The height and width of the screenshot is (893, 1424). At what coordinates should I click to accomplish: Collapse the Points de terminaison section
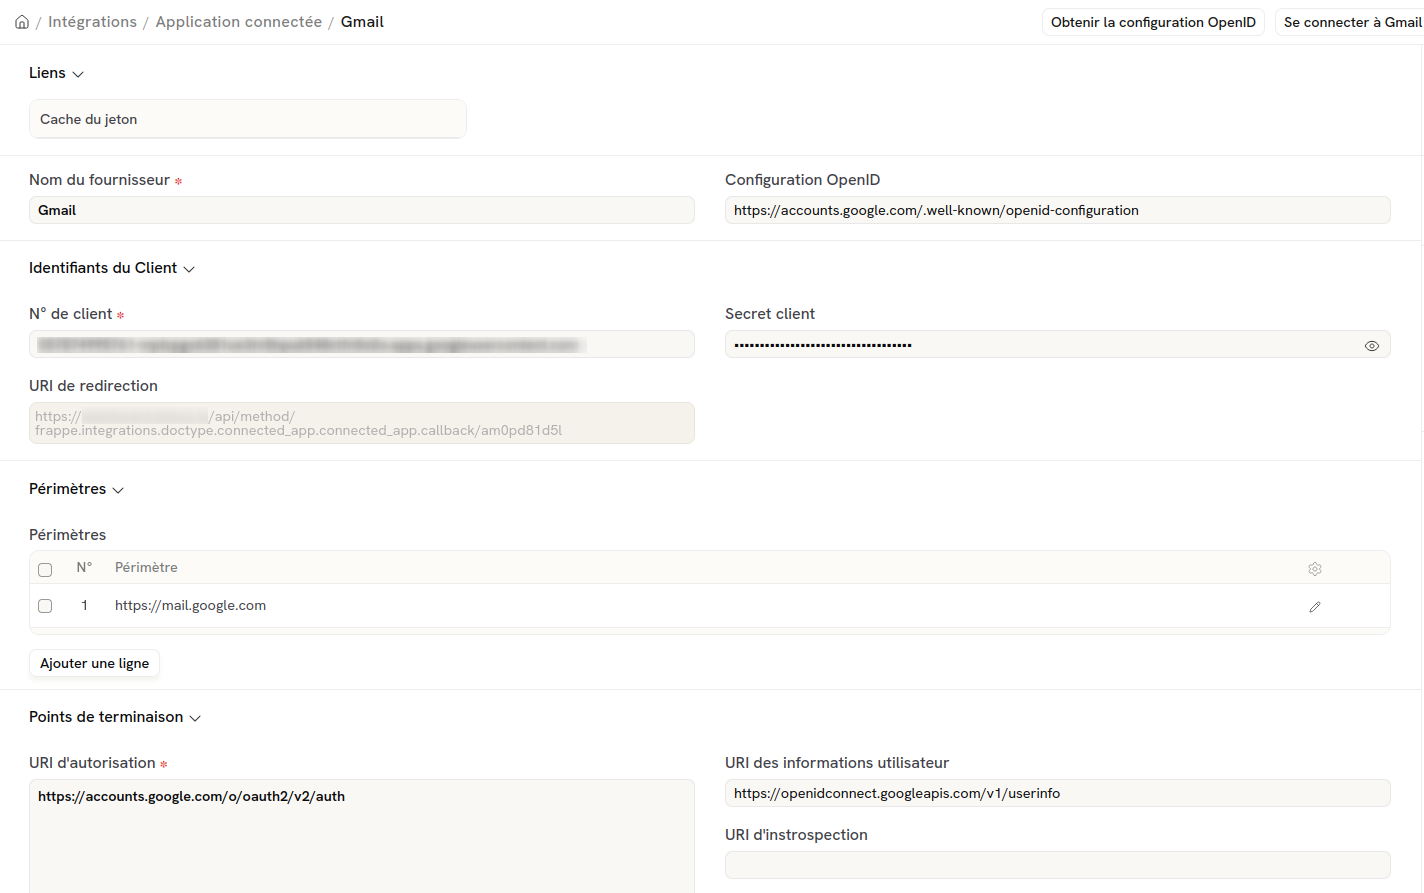(x=115, y=717)
